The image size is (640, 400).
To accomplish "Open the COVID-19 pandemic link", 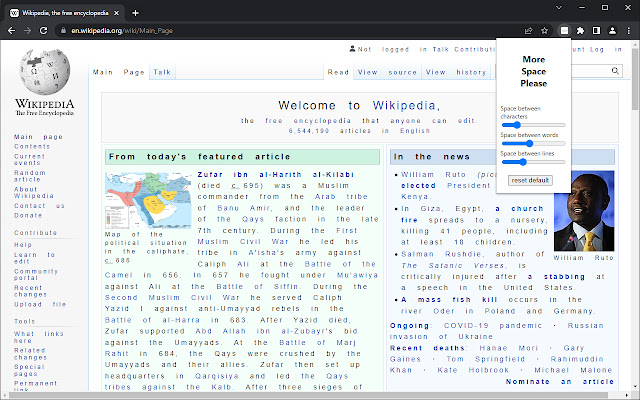I will [x=493, y=326].
